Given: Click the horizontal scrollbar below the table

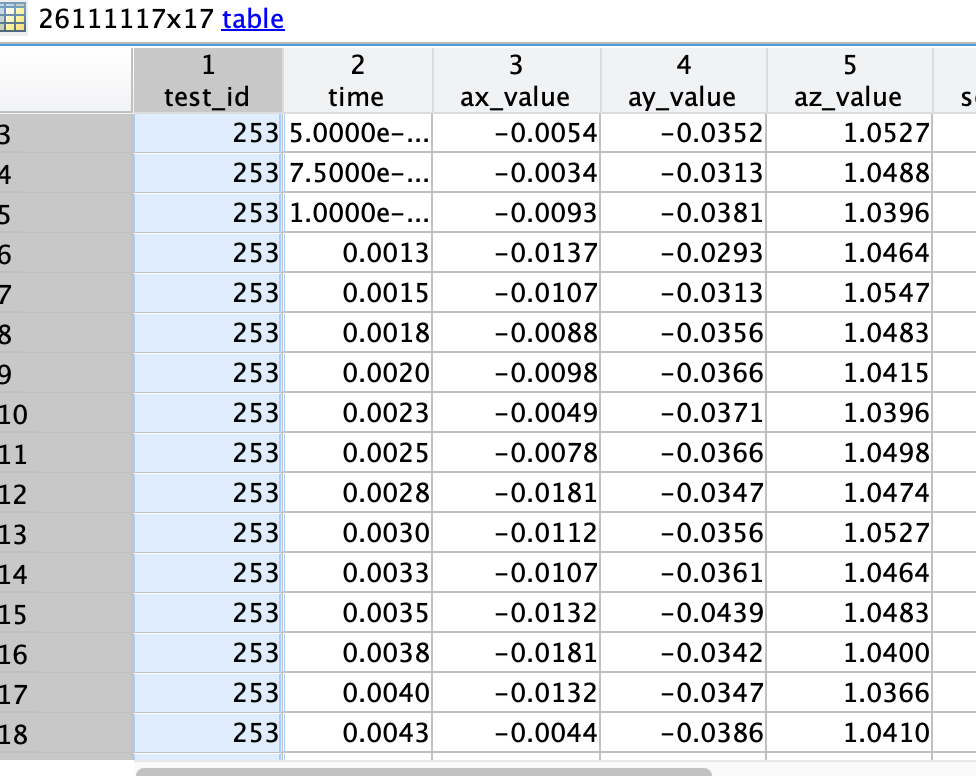Looking at the screenshot, I should (423, 772).
